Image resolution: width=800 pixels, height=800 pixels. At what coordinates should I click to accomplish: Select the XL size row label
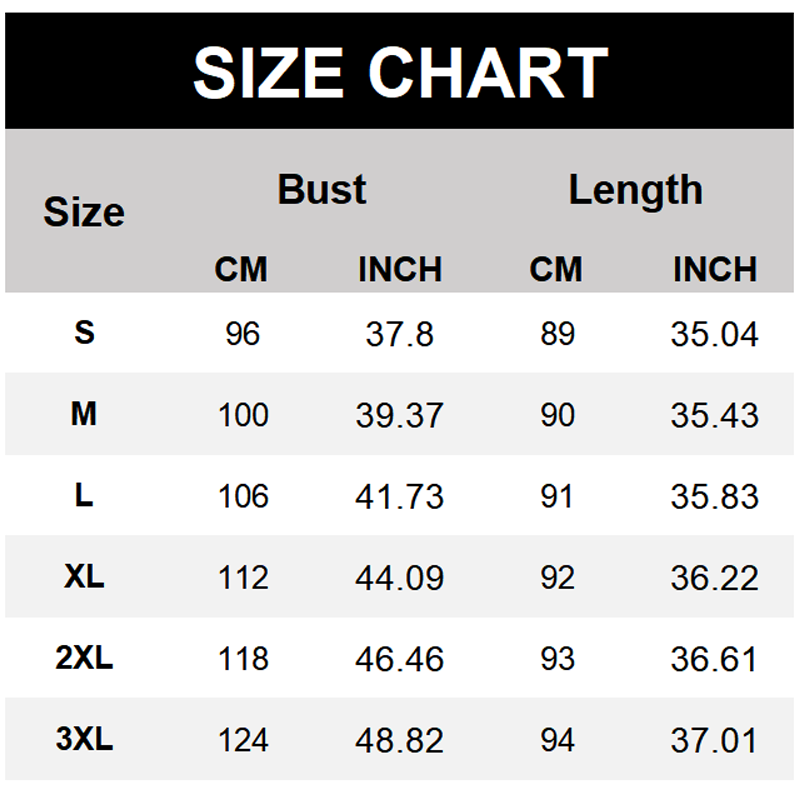(x=84, y=576)
